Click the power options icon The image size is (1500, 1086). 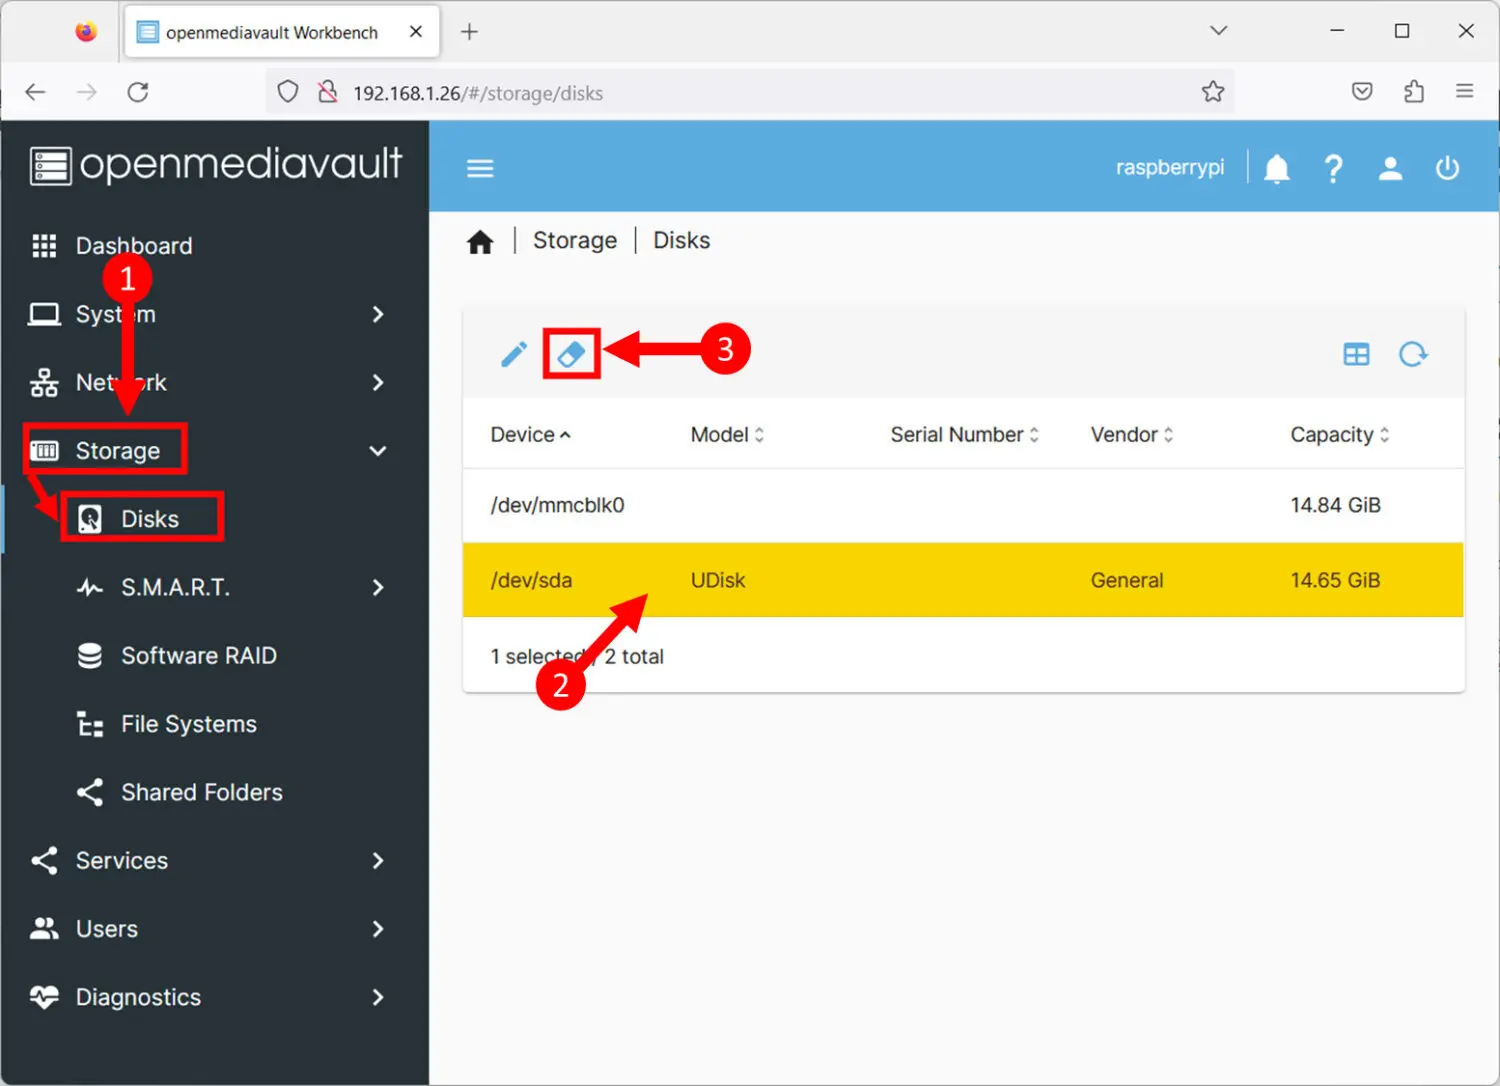1447,168
